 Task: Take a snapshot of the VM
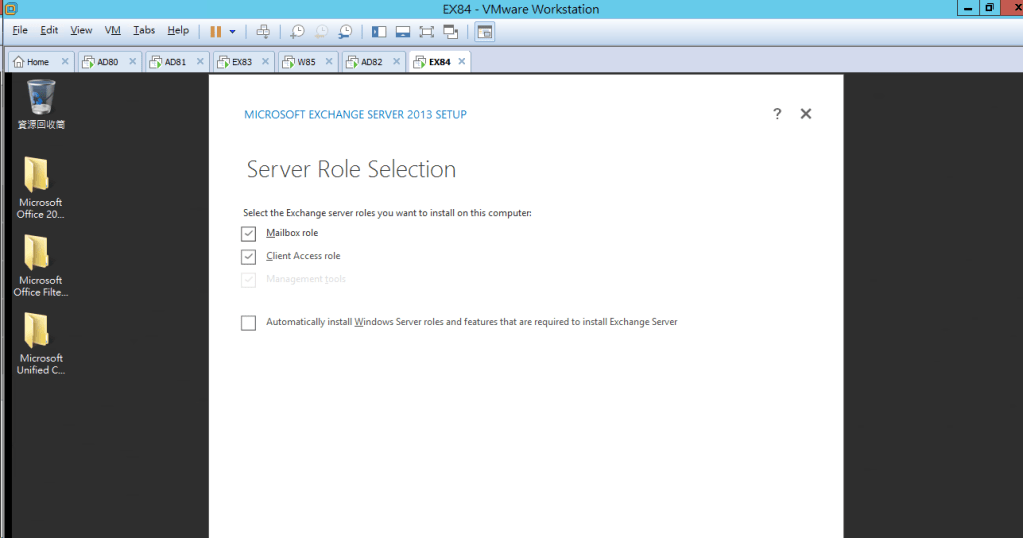coord(297,31)
